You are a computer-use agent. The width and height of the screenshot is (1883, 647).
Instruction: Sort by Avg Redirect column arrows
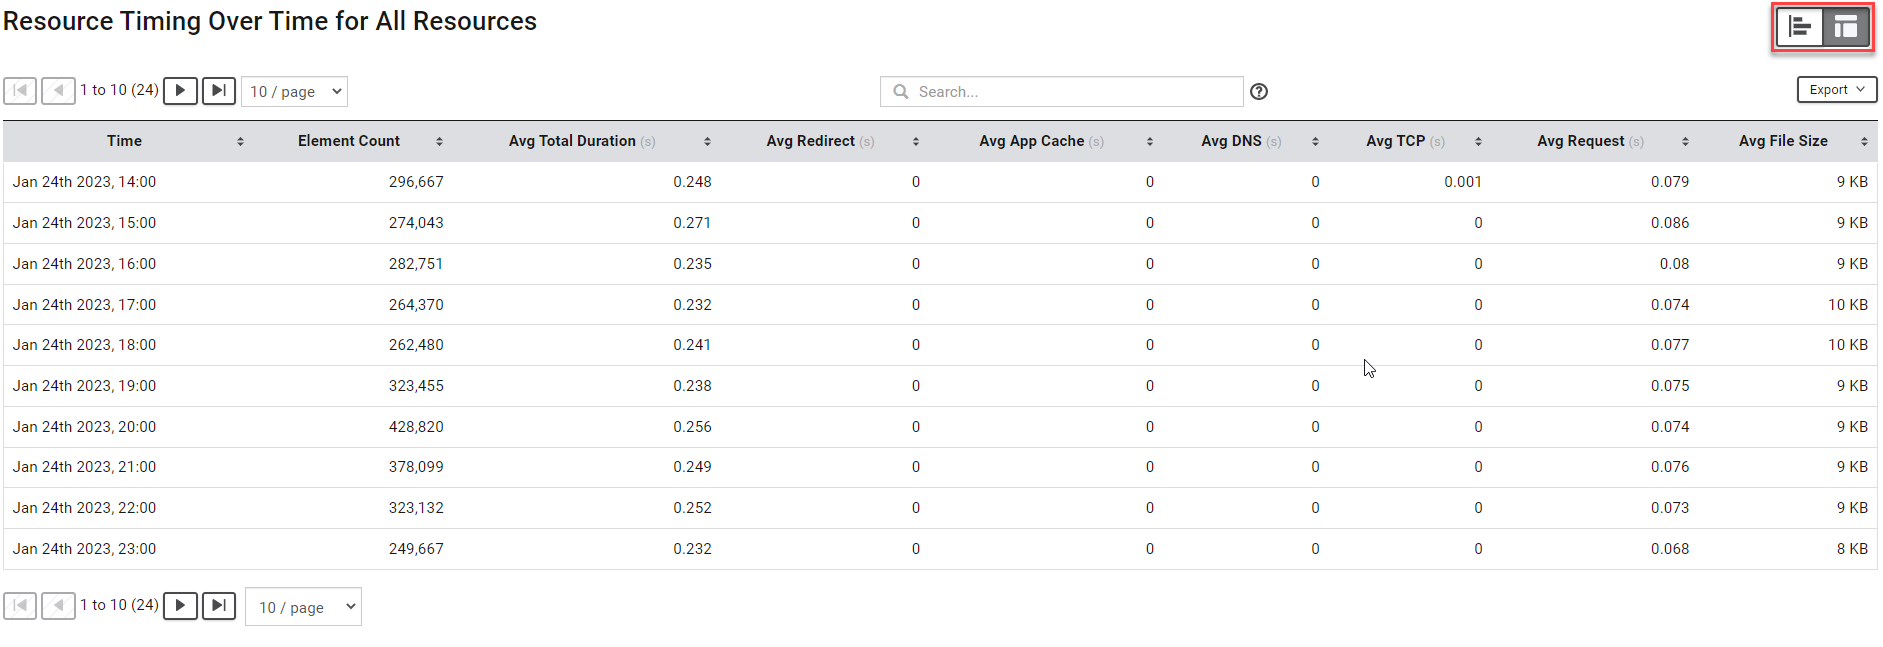(916, 142)
